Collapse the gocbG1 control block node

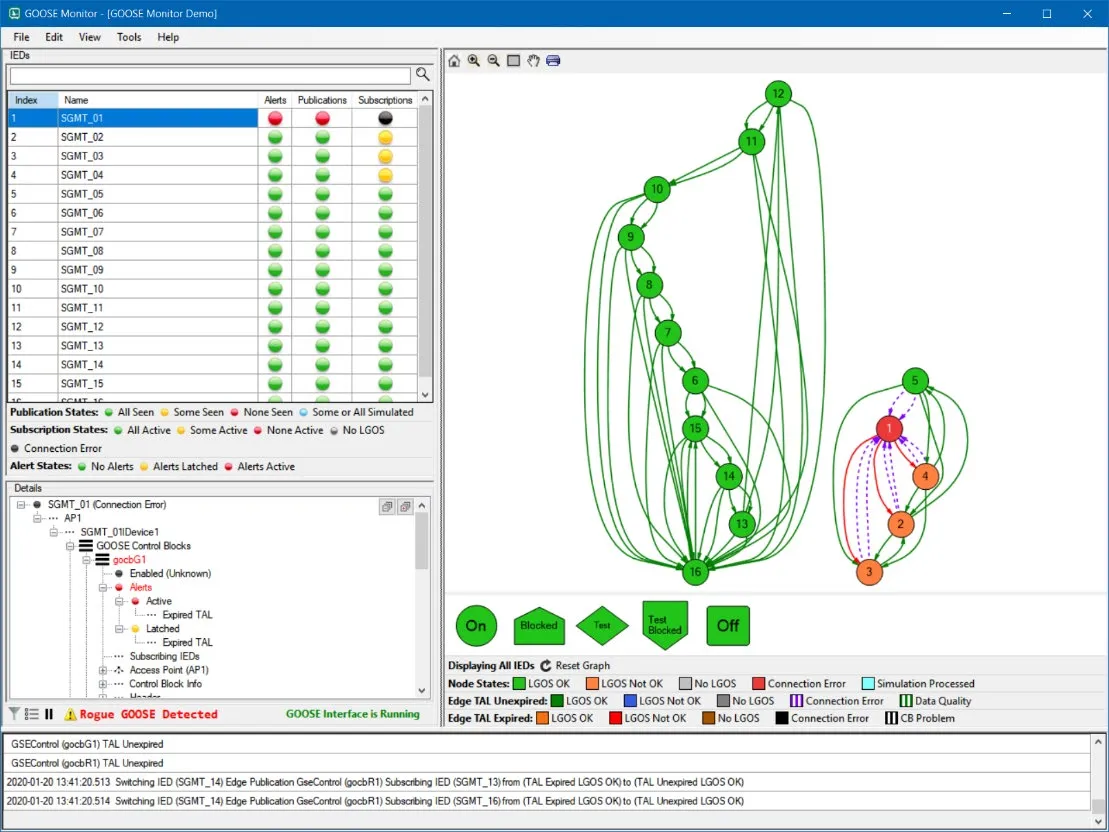tap(86, 560)
